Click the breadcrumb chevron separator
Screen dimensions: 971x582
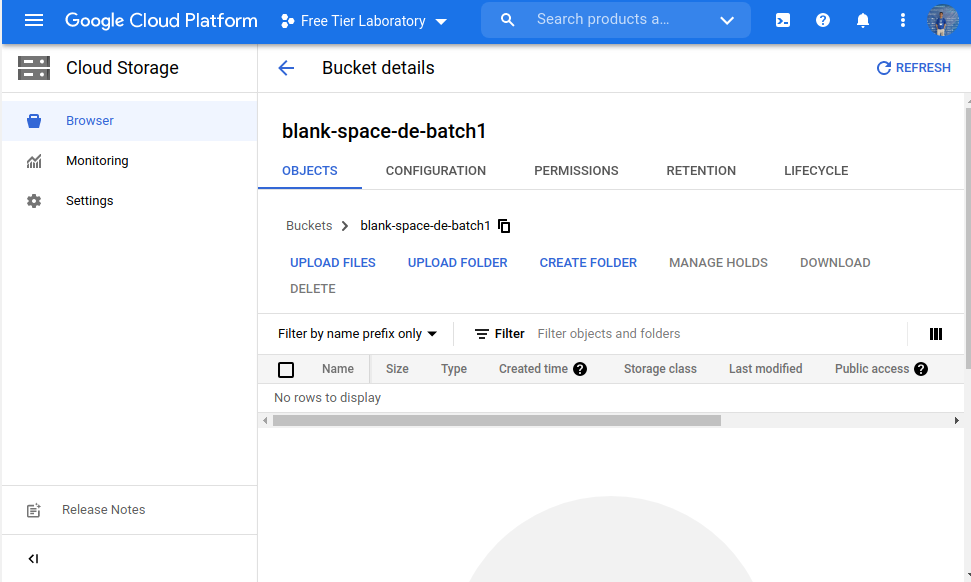(345, 226)
